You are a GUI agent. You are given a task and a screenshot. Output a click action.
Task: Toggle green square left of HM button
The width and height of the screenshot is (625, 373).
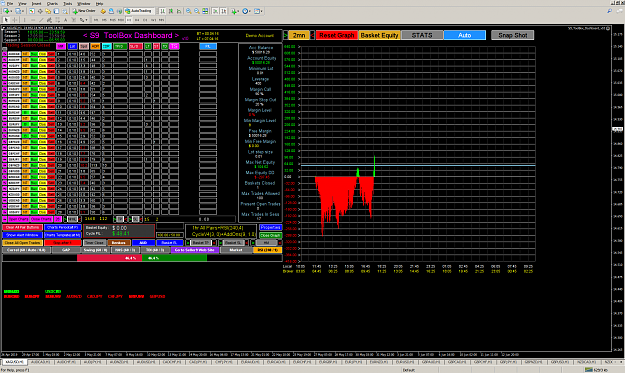(253, 243)
